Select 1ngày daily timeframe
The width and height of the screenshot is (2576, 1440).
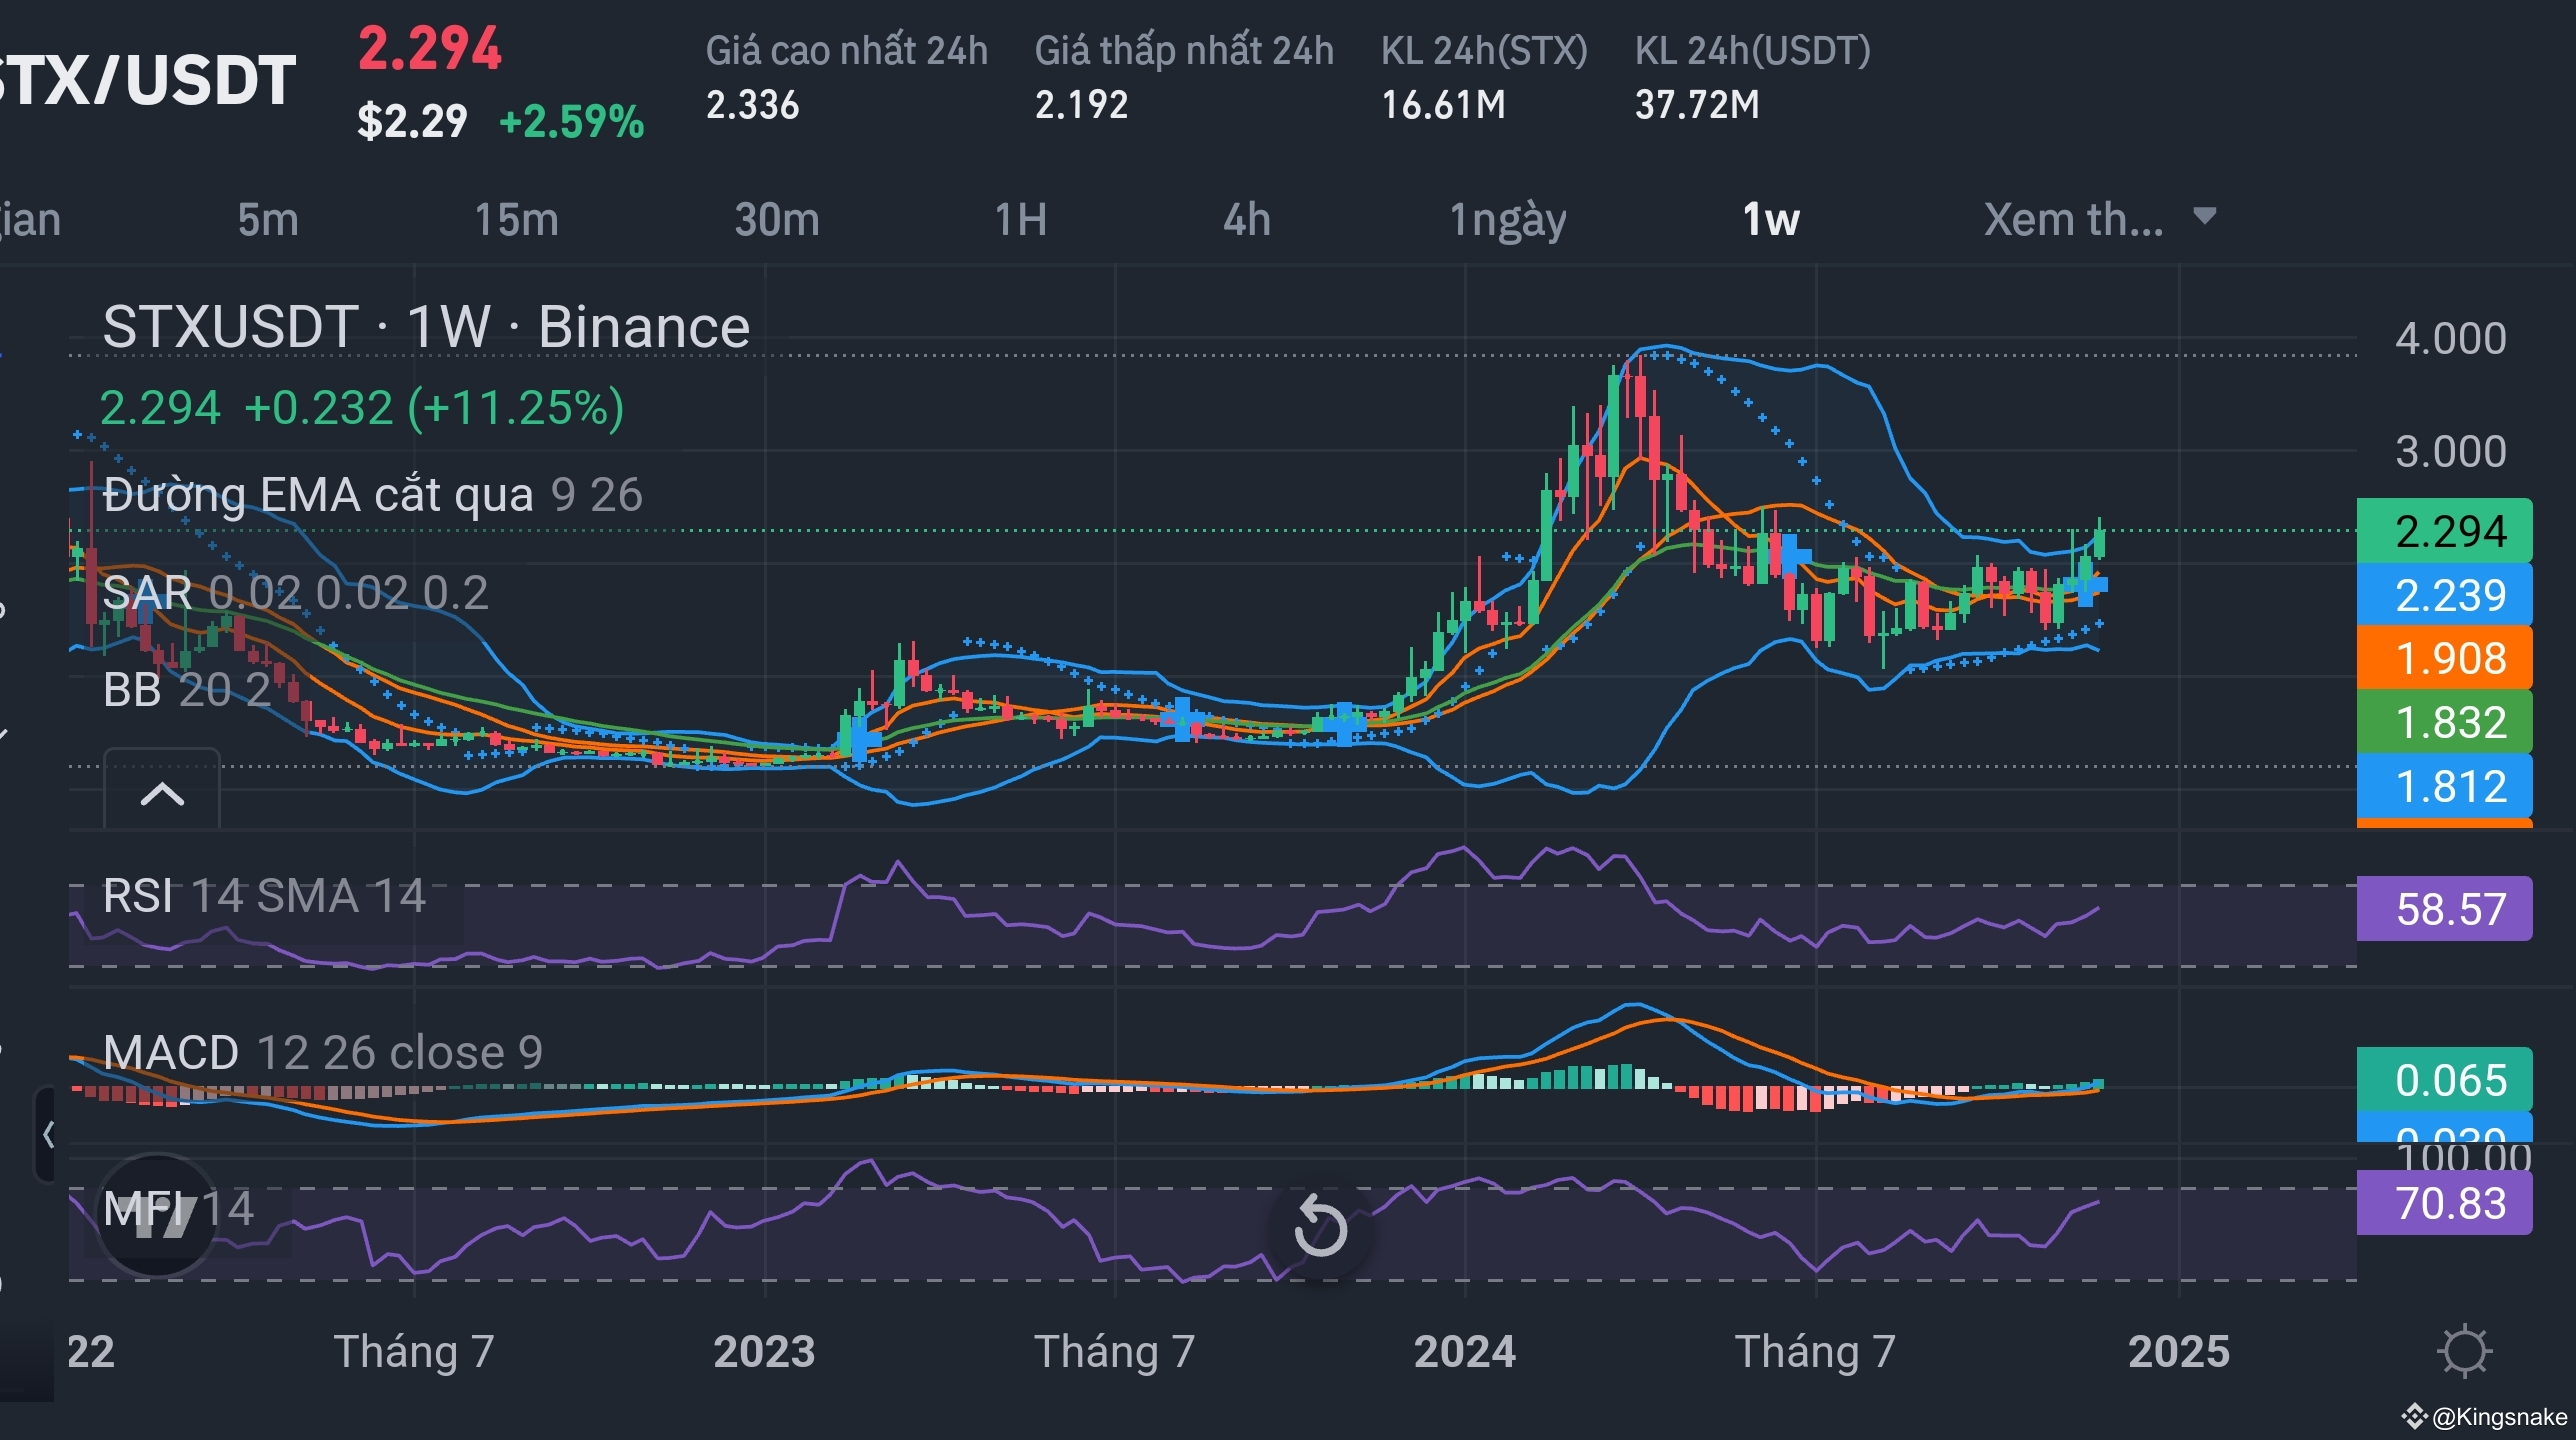[x=1508, y=219]
